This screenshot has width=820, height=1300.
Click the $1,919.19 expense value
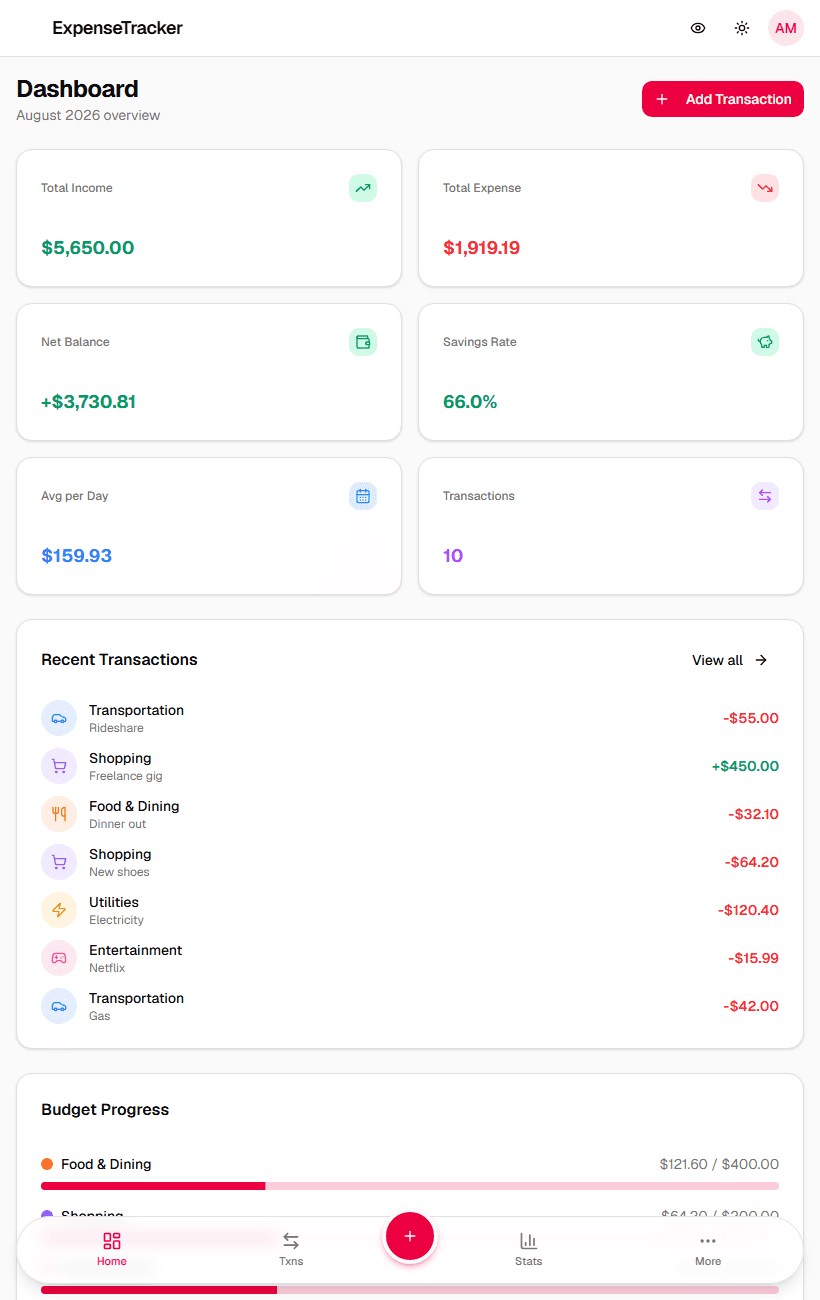[x=482, y=248]
